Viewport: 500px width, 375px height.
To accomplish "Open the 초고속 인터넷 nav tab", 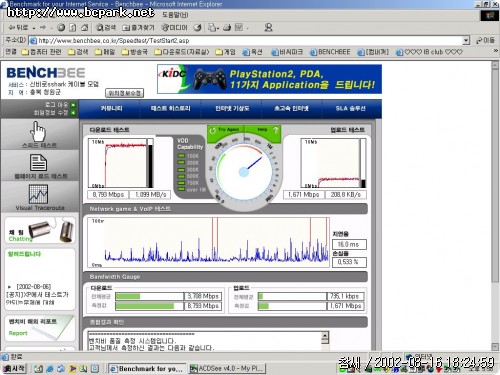I will tap(291, 108).
